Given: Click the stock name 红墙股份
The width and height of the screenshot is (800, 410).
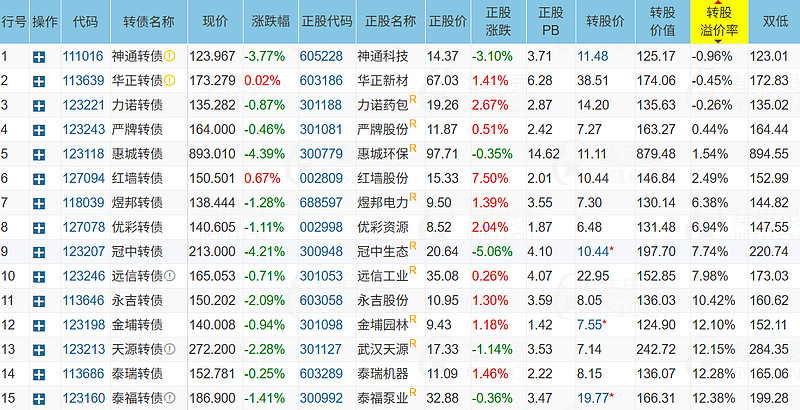Looking at the screenshot, I should point(383,178).
